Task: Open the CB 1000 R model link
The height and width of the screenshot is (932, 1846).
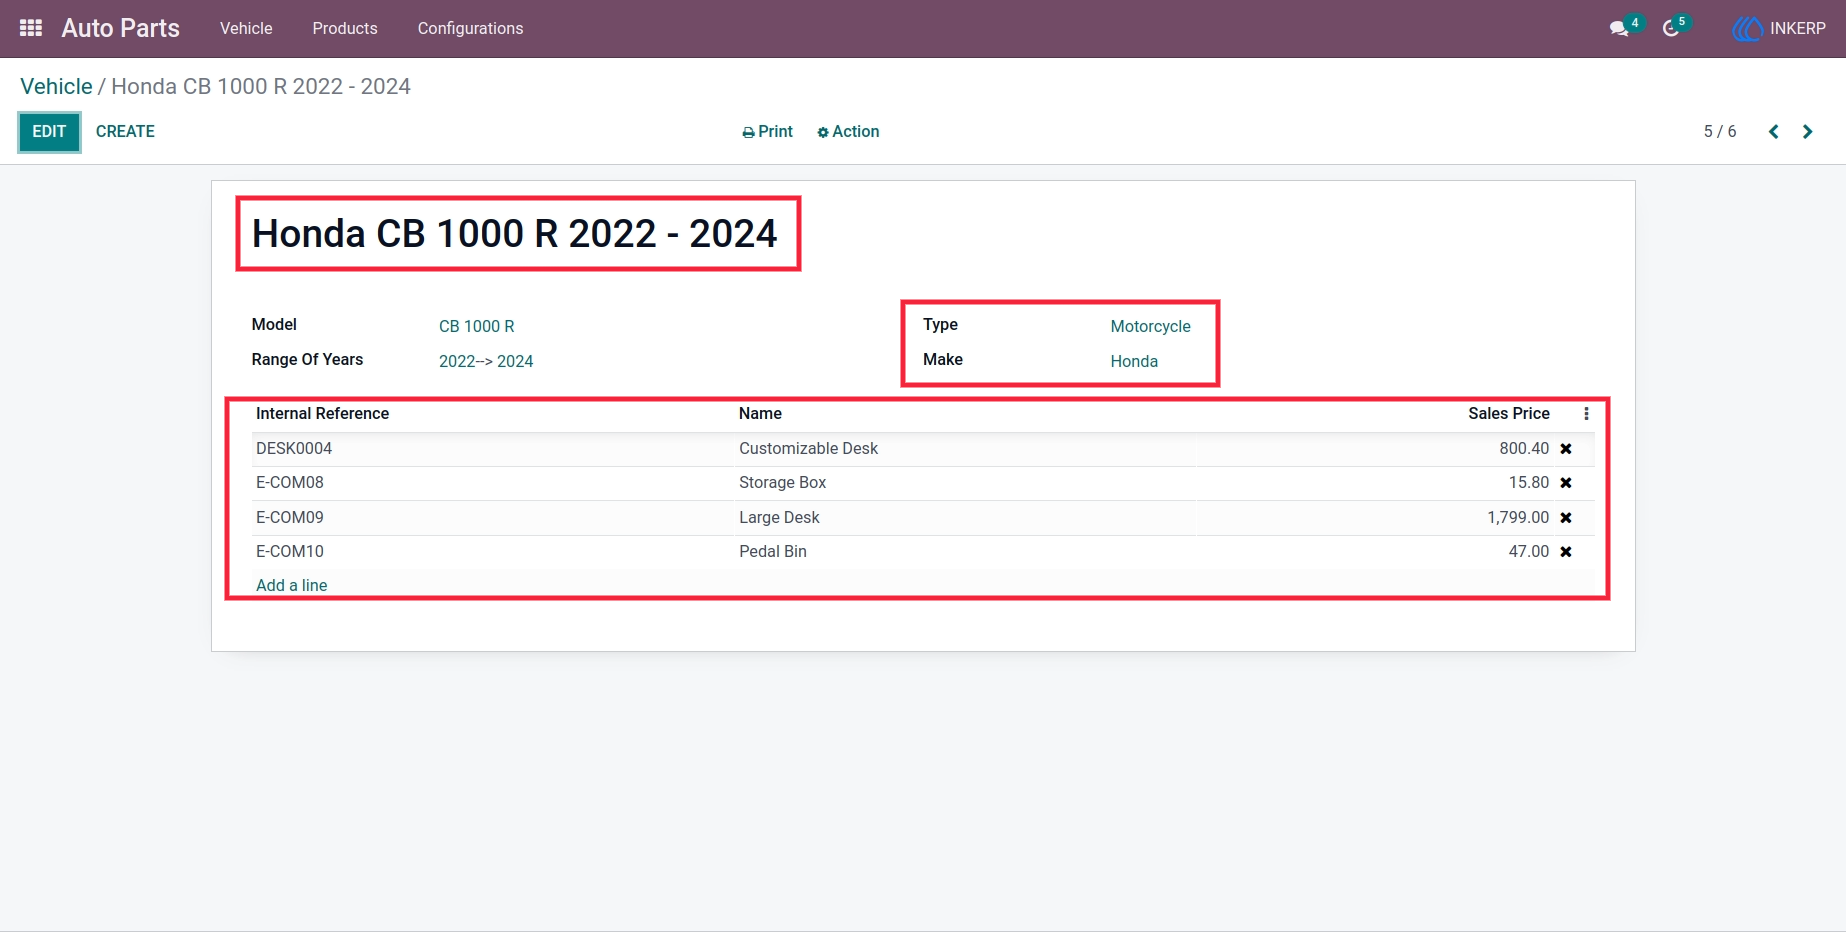Action: 477,327
